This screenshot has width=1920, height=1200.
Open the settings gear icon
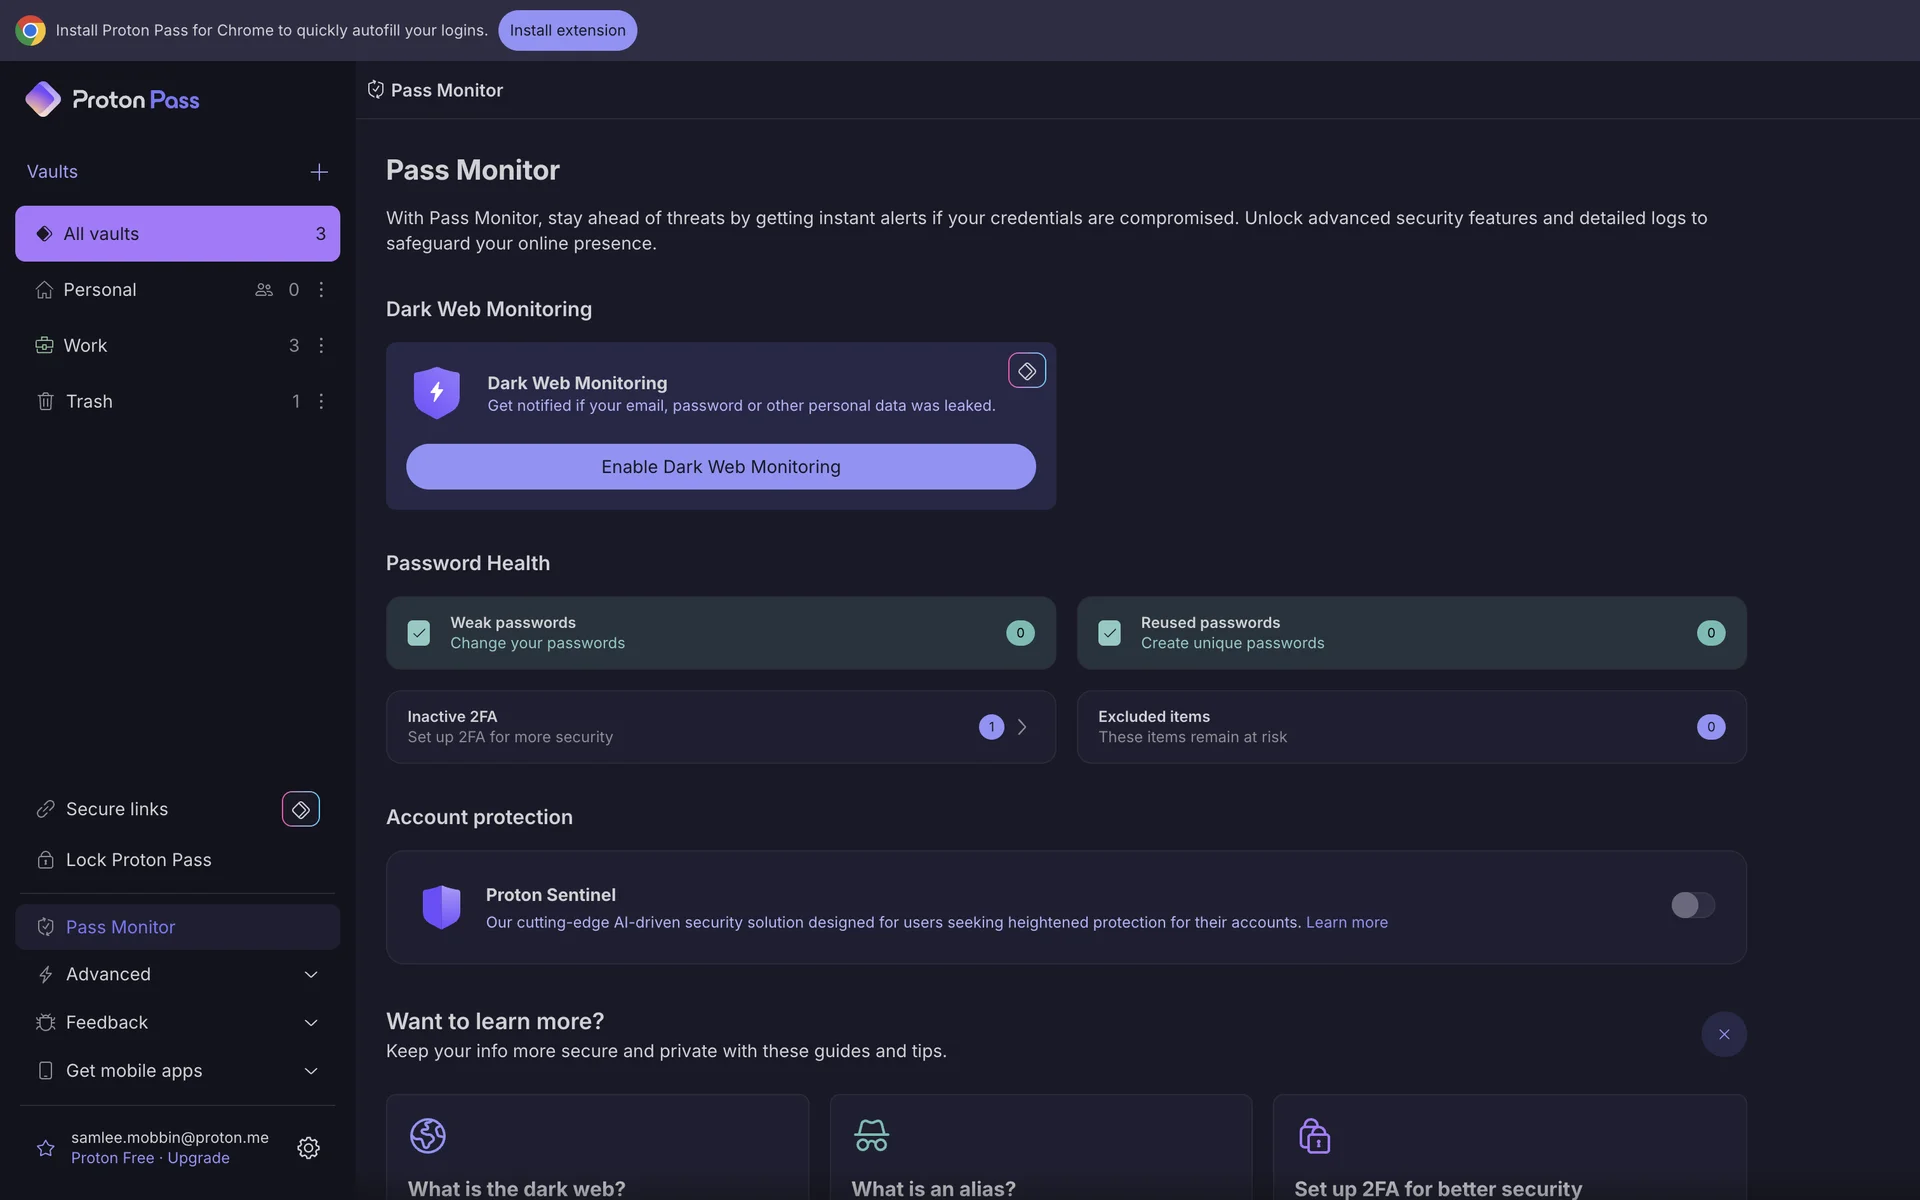[308, 1147]
